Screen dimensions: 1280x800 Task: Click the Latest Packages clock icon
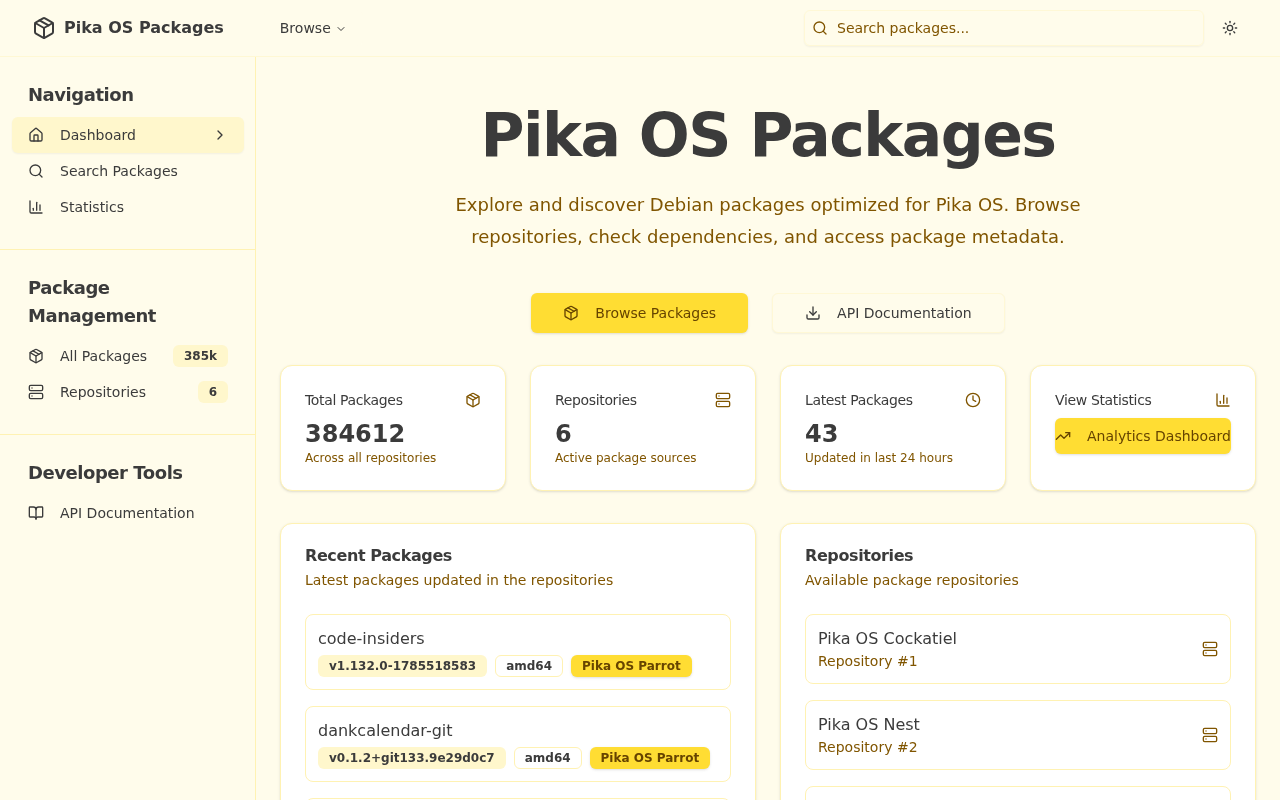coord(973,400)
